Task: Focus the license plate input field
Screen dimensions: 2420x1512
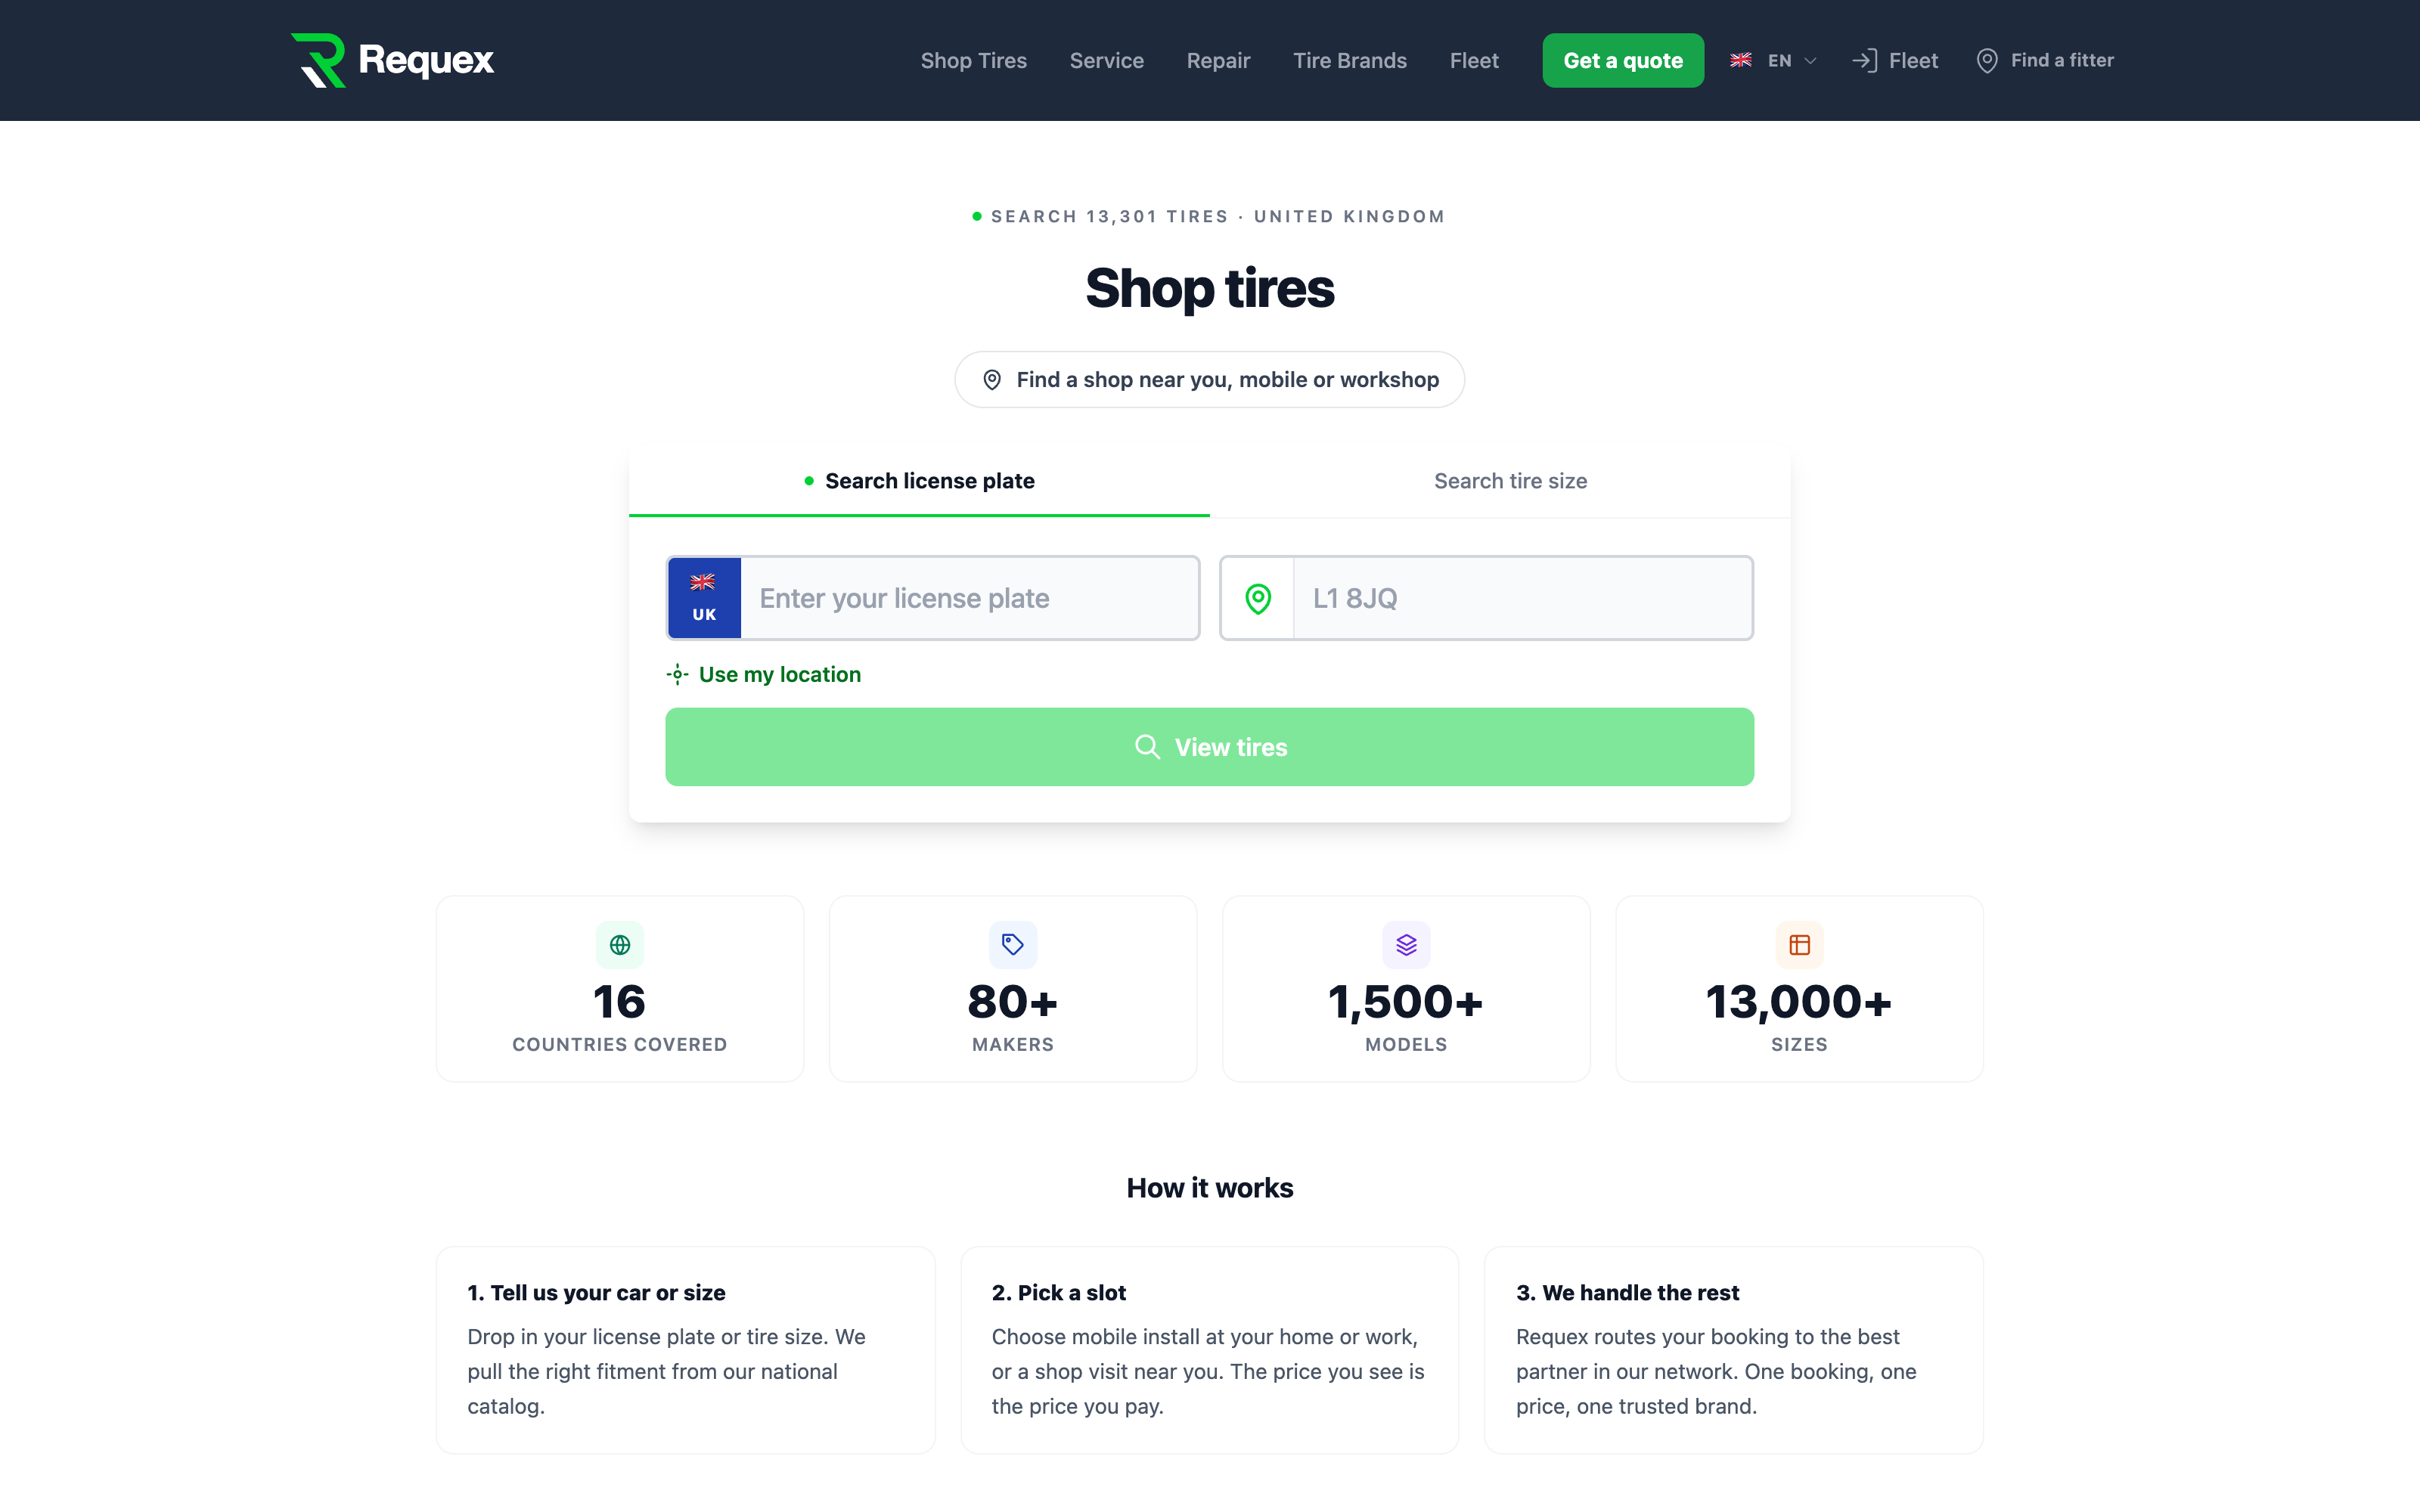Action: (x=969, y=598)
